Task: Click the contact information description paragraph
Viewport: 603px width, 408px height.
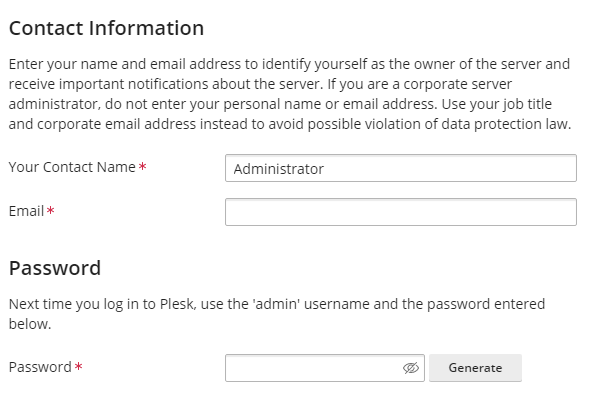Action: [290, 94]
